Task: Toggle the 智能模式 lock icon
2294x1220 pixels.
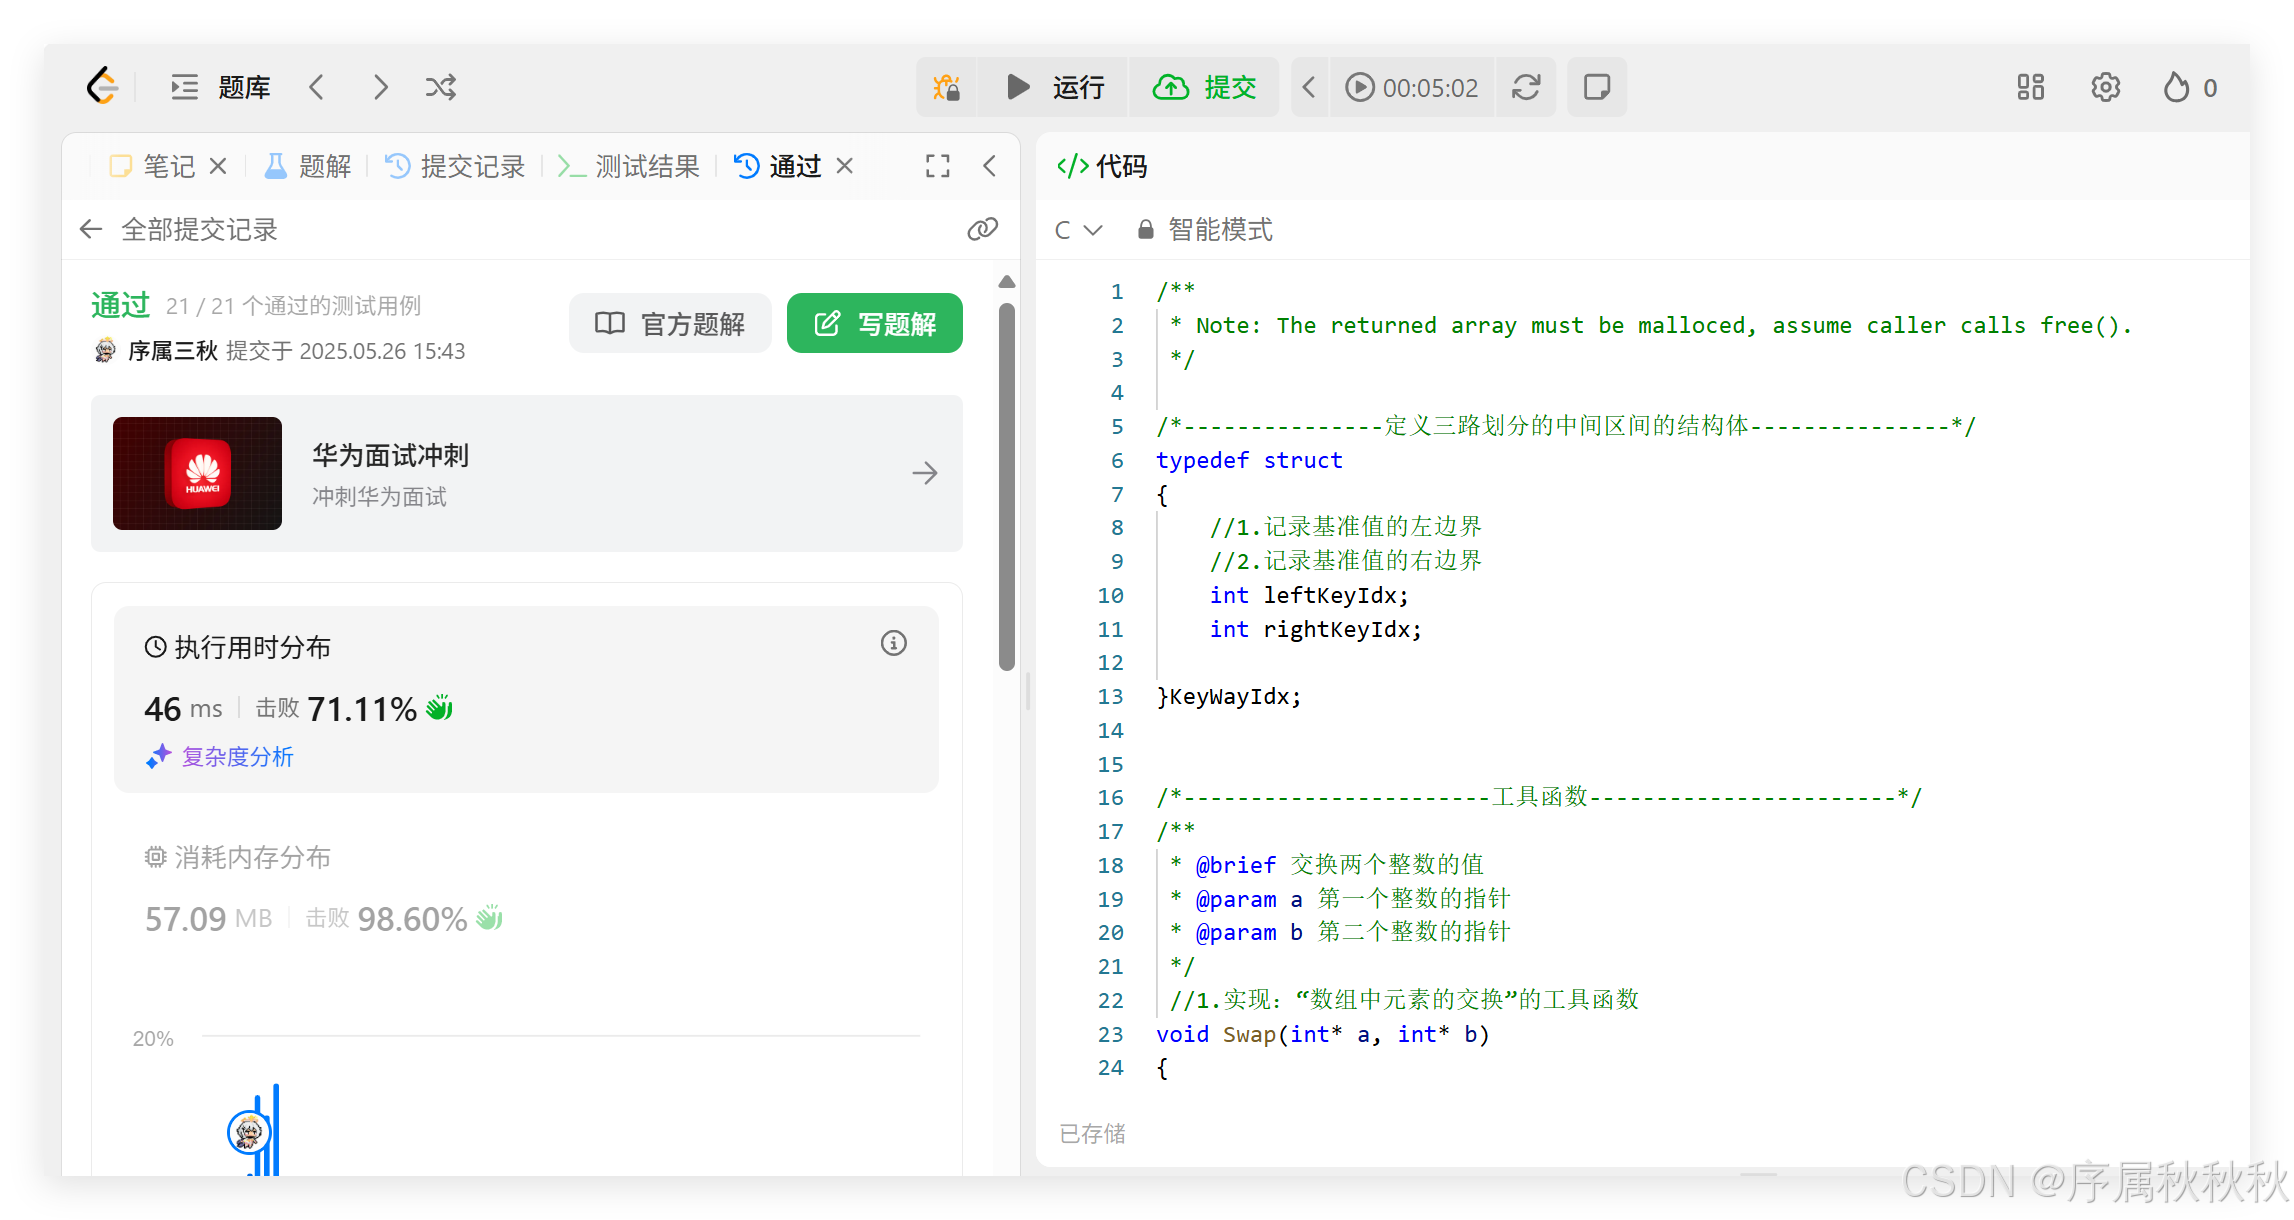Action: [x=1145, y=229]
